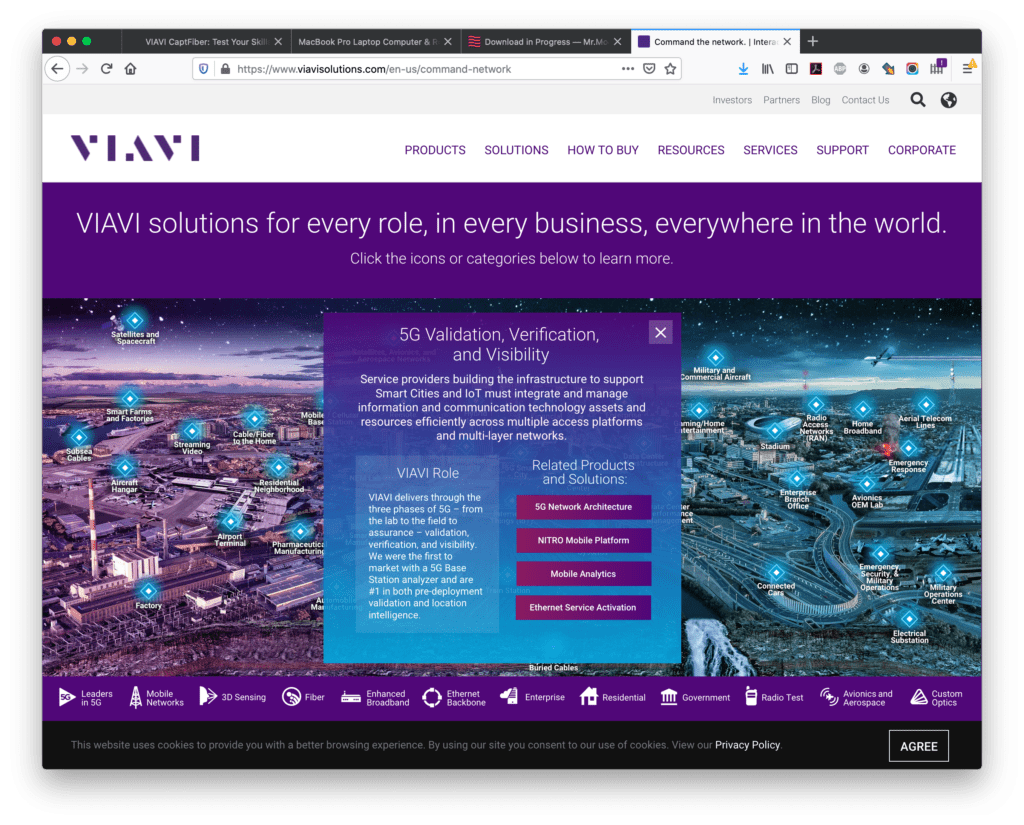
Task: Select the Factory map marker
Action: tap(148, 591)
